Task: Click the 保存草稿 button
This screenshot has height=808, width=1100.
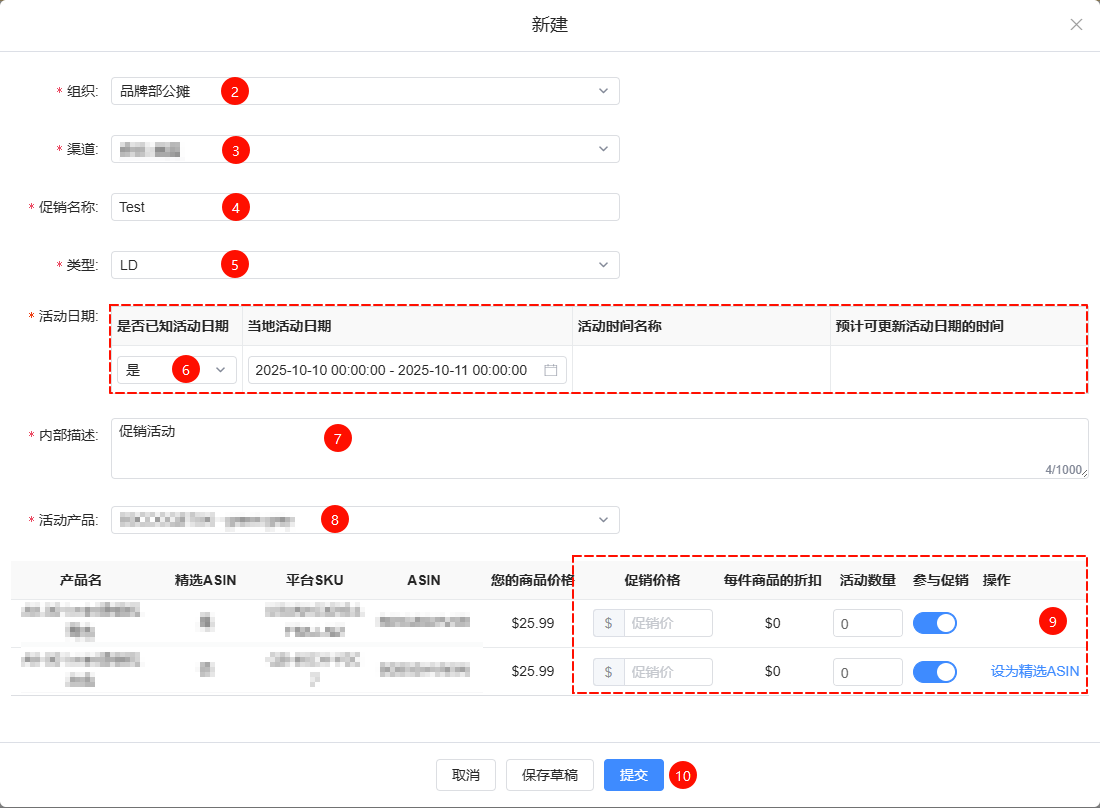Action: click(x=549, y=775)
